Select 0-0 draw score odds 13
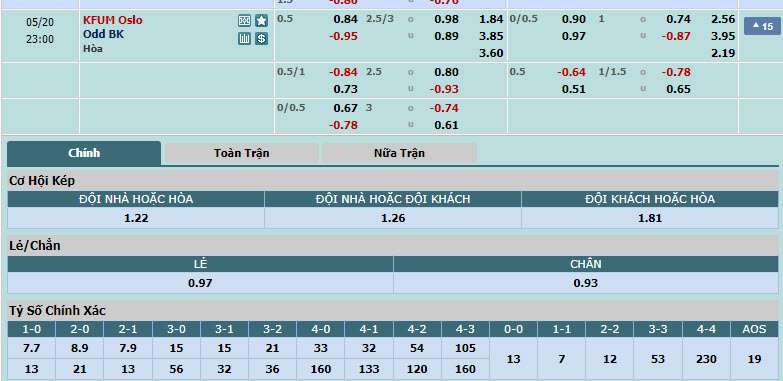783x381 pixels. (513, 359)
